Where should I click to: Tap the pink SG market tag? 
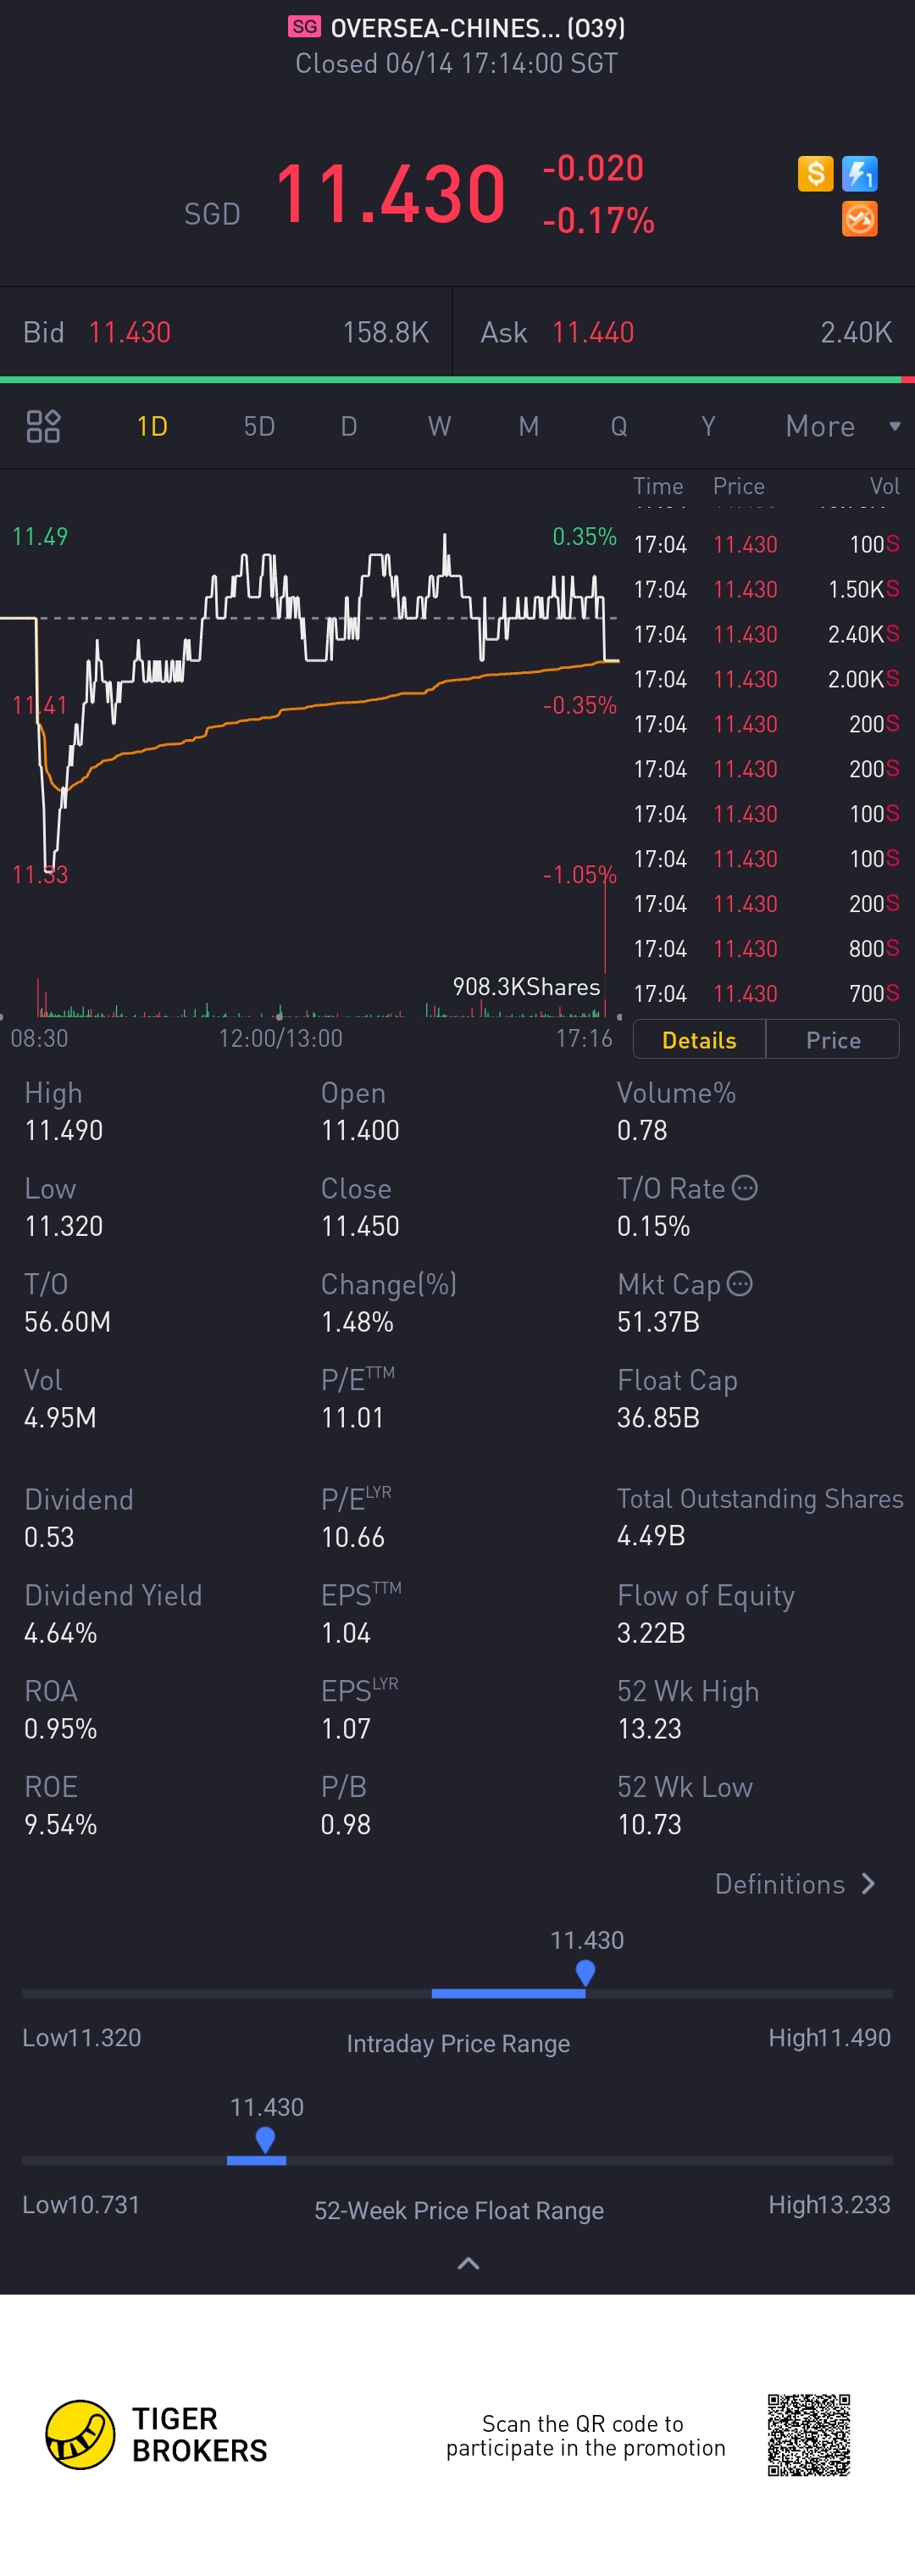point(305,27)
